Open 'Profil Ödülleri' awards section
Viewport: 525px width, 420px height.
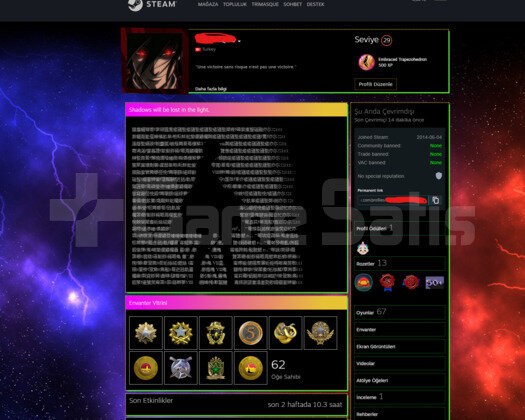pos(399,228)
